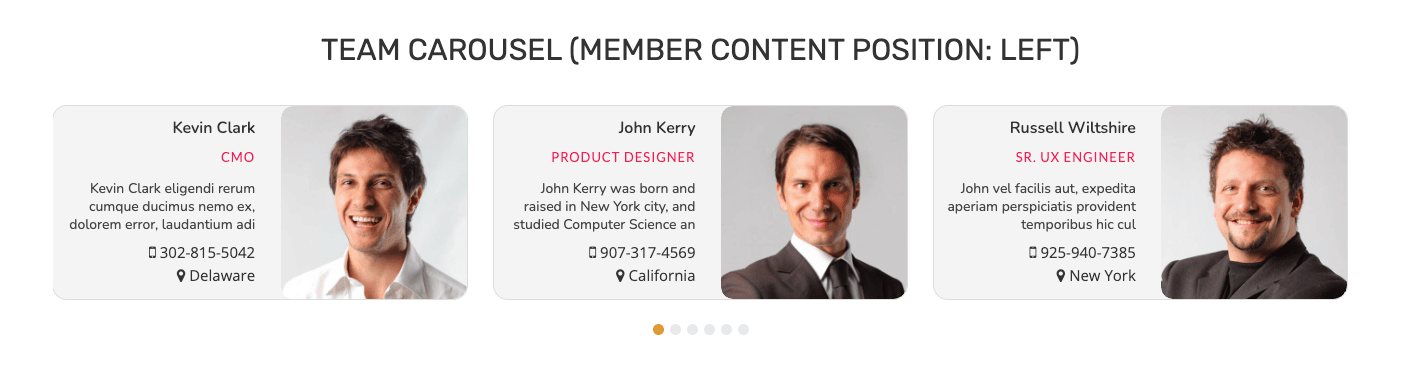Switch to the fifth carousel dot
Image resolution: width=1403 pixels, height=376 pixels.
click(x=726, y=329)
